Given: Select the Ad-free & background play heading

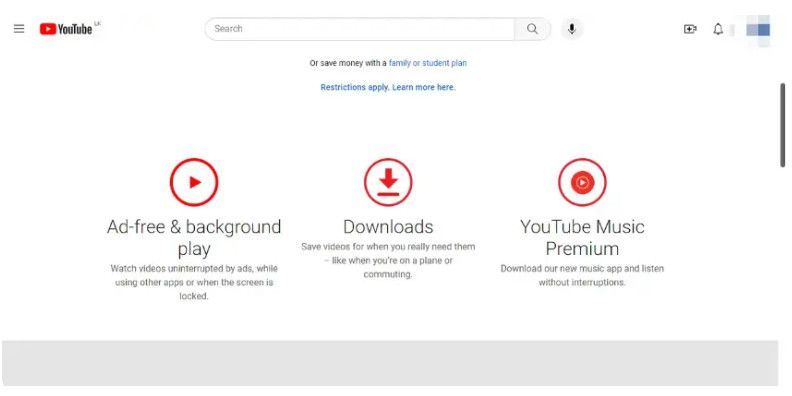Looking at the screenshot, I should click(194, 237).
